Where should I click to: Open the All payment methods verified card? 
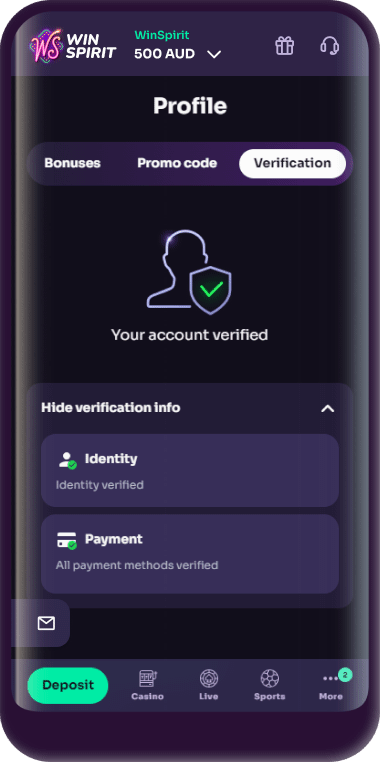point(190,554)
